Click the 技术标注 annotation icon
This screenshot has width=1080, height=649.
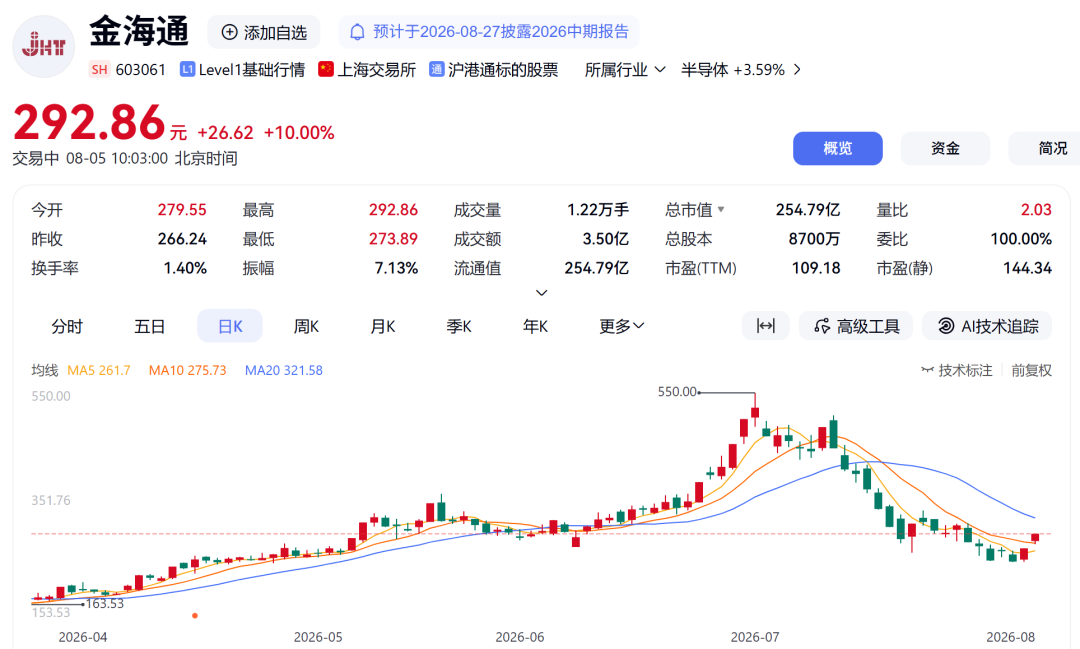coord(928,371)
